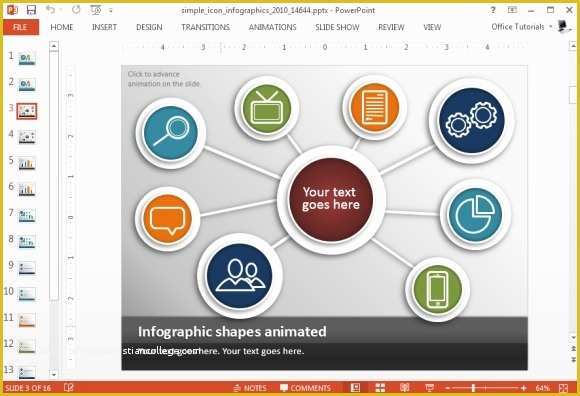
Task: Click 'Infographic shapes animated' title text
Action: (232, 331)
